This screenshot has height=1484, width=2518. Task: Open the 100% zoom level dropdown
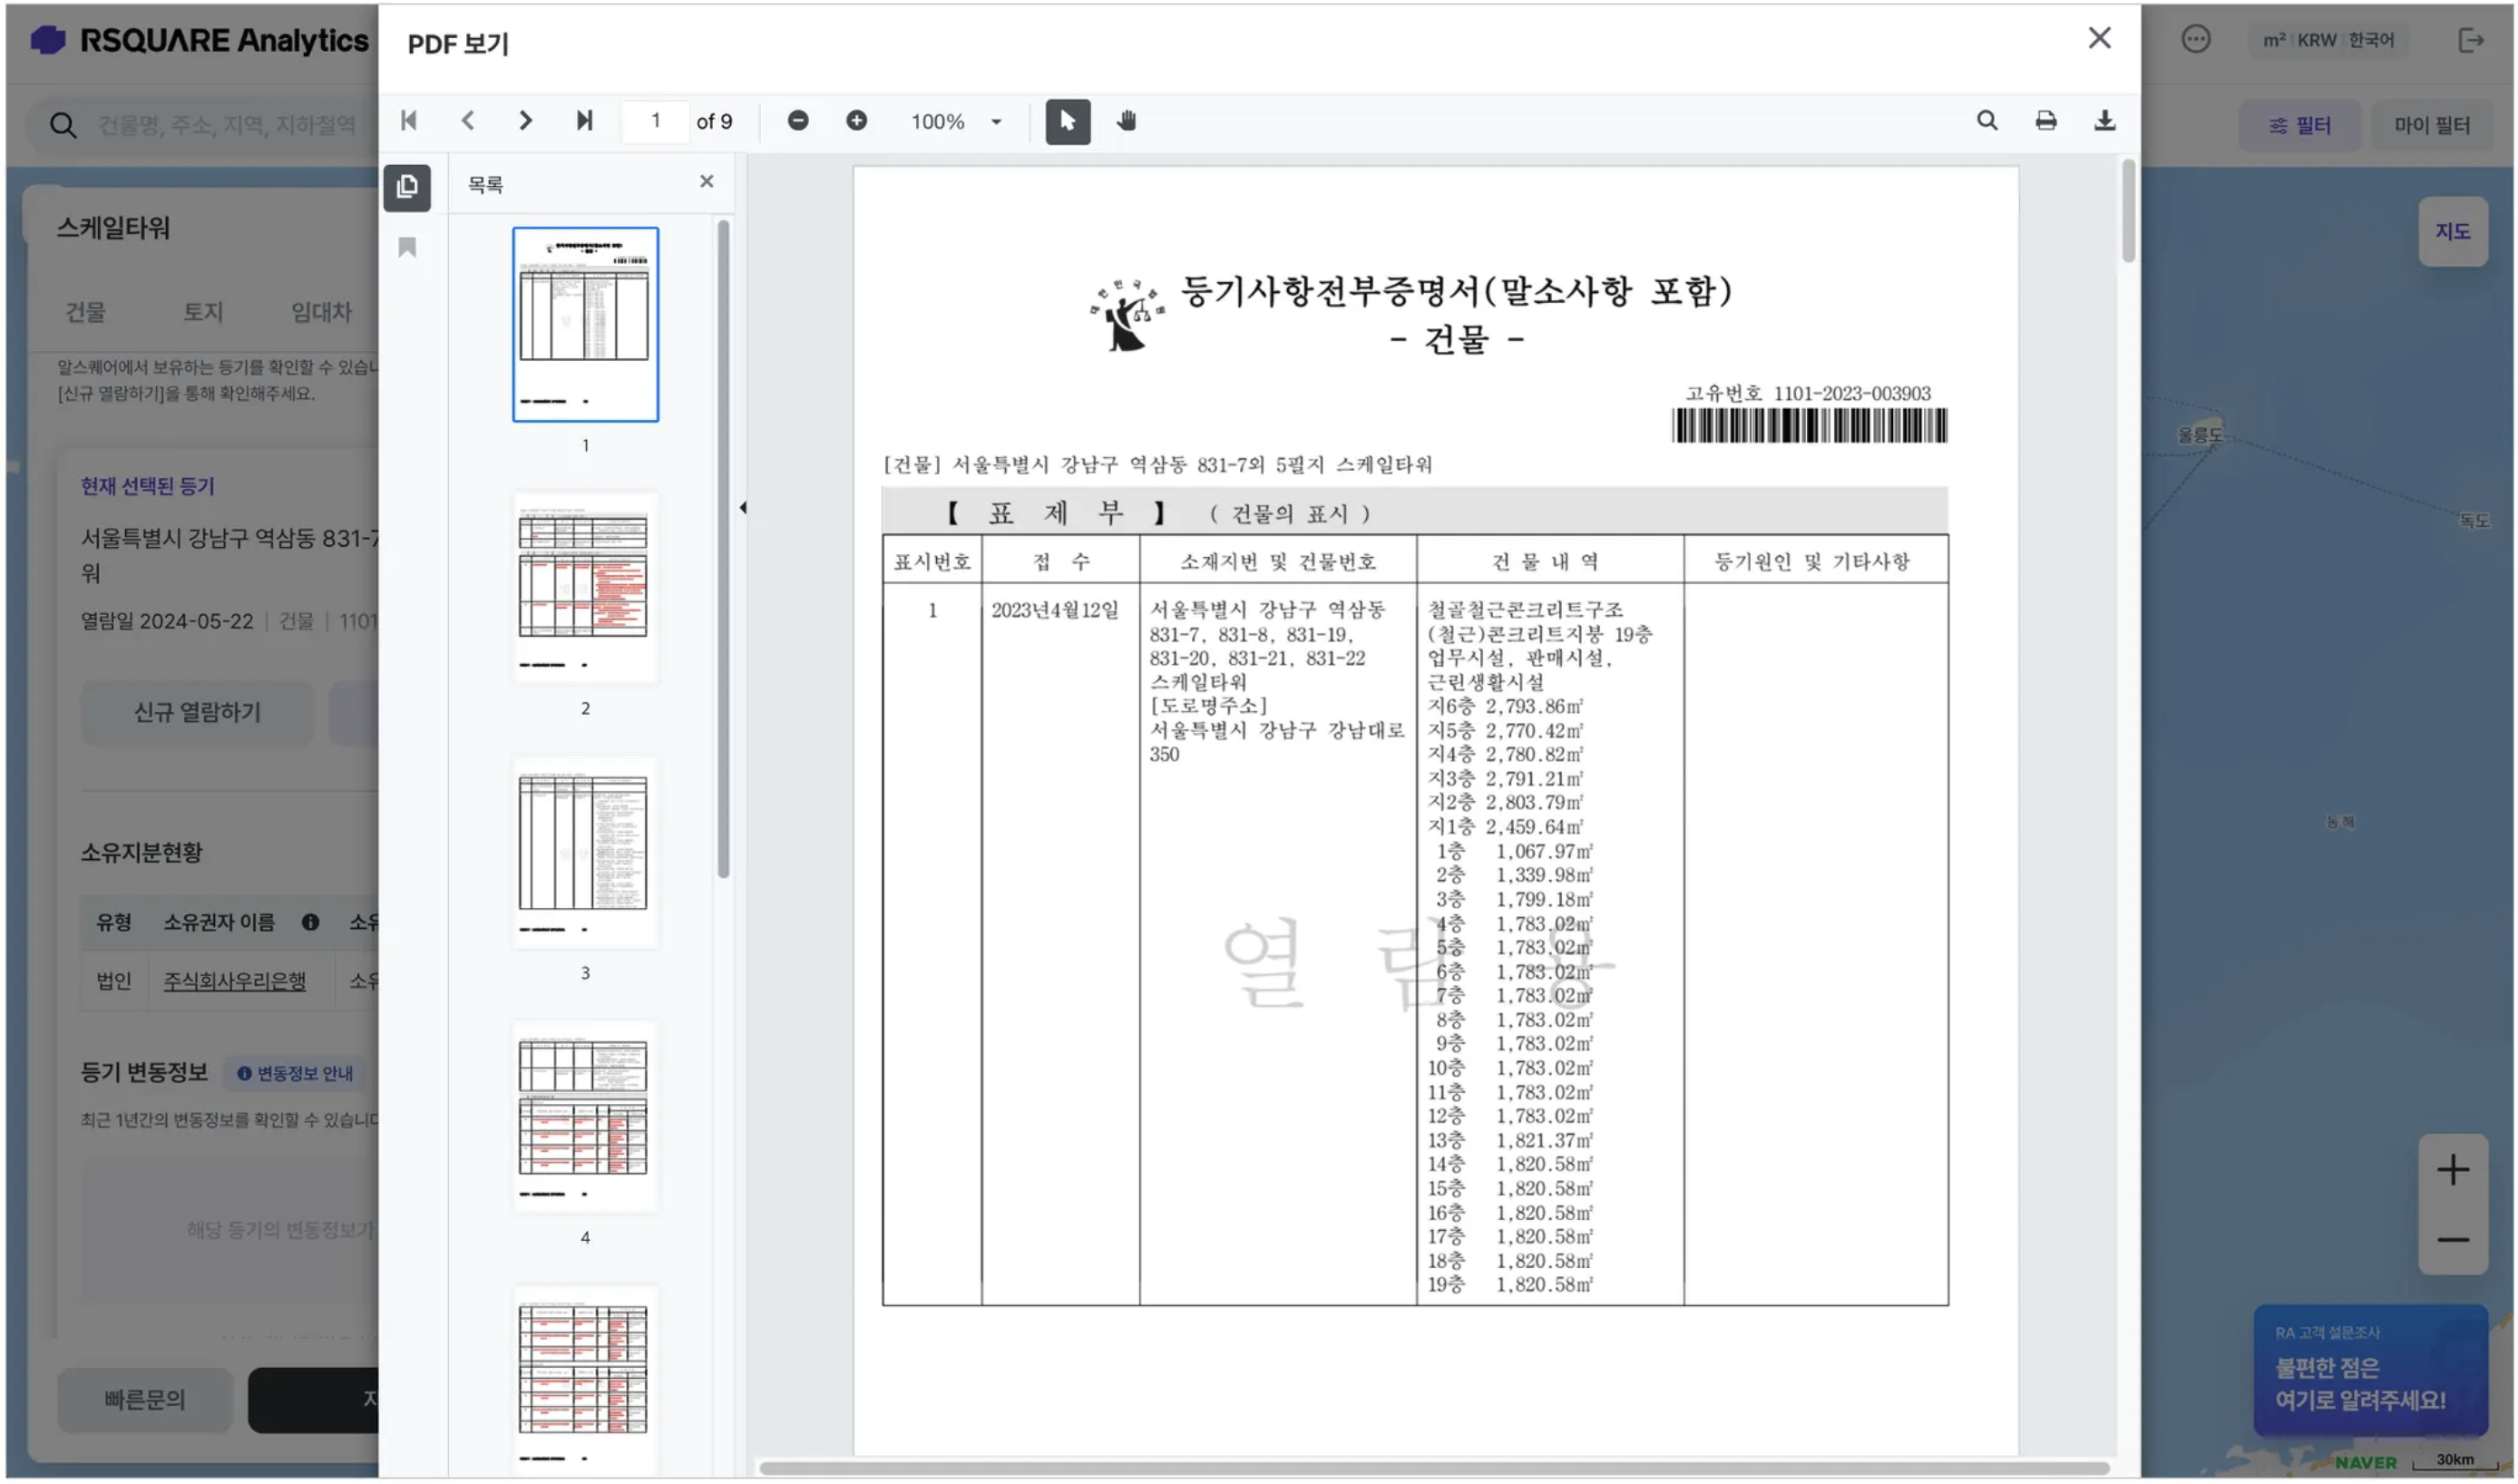(995, 122)
